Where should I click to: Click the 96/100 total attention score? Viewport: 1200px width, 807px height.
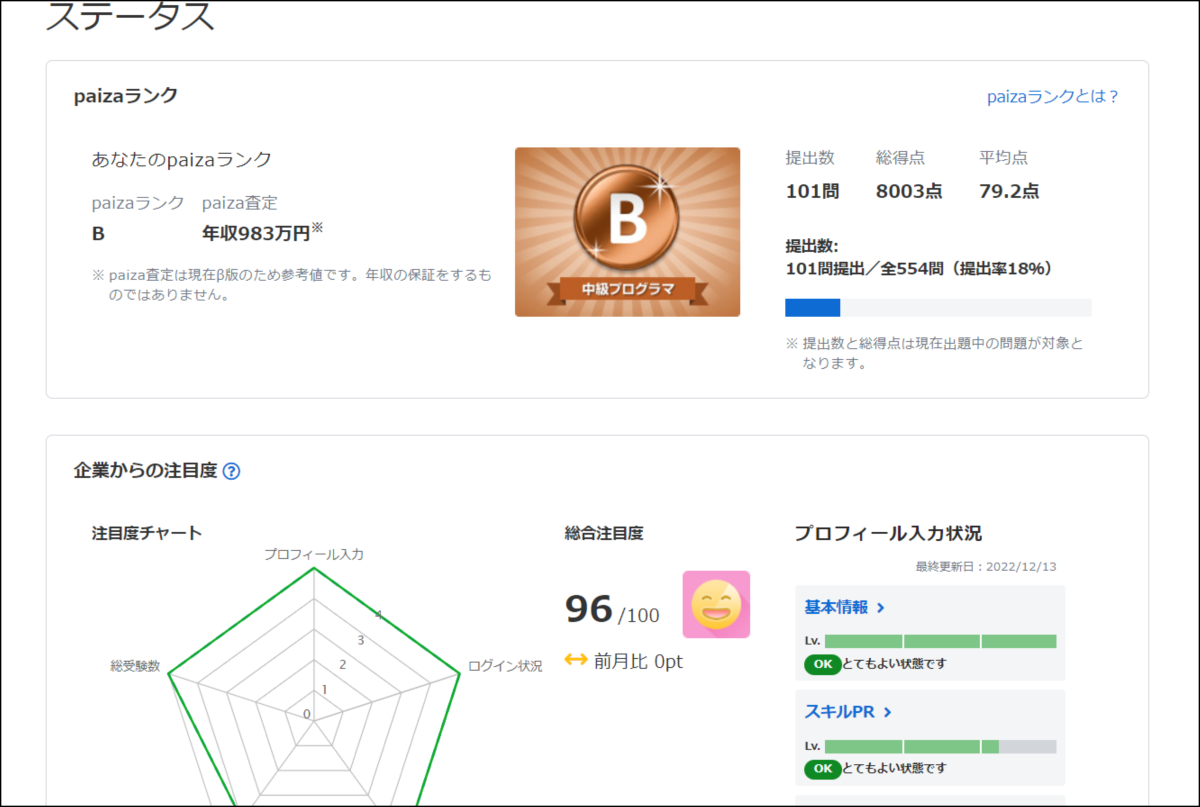click(612, 608)
